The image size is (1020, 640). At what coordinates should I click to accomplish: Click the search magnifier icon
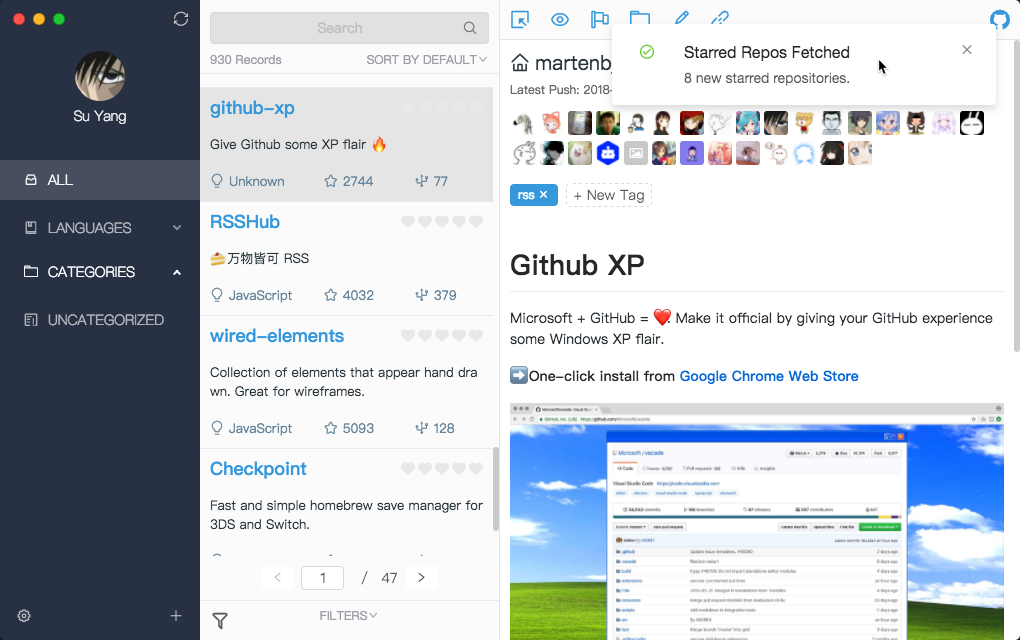click(470, 28)
